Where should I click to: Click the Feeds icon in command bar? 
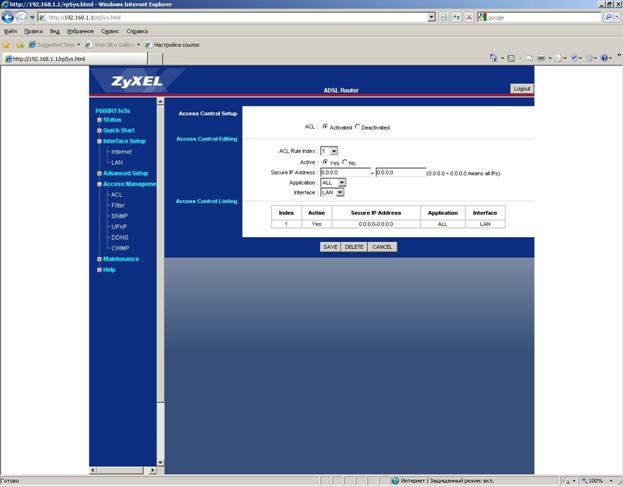511,58
